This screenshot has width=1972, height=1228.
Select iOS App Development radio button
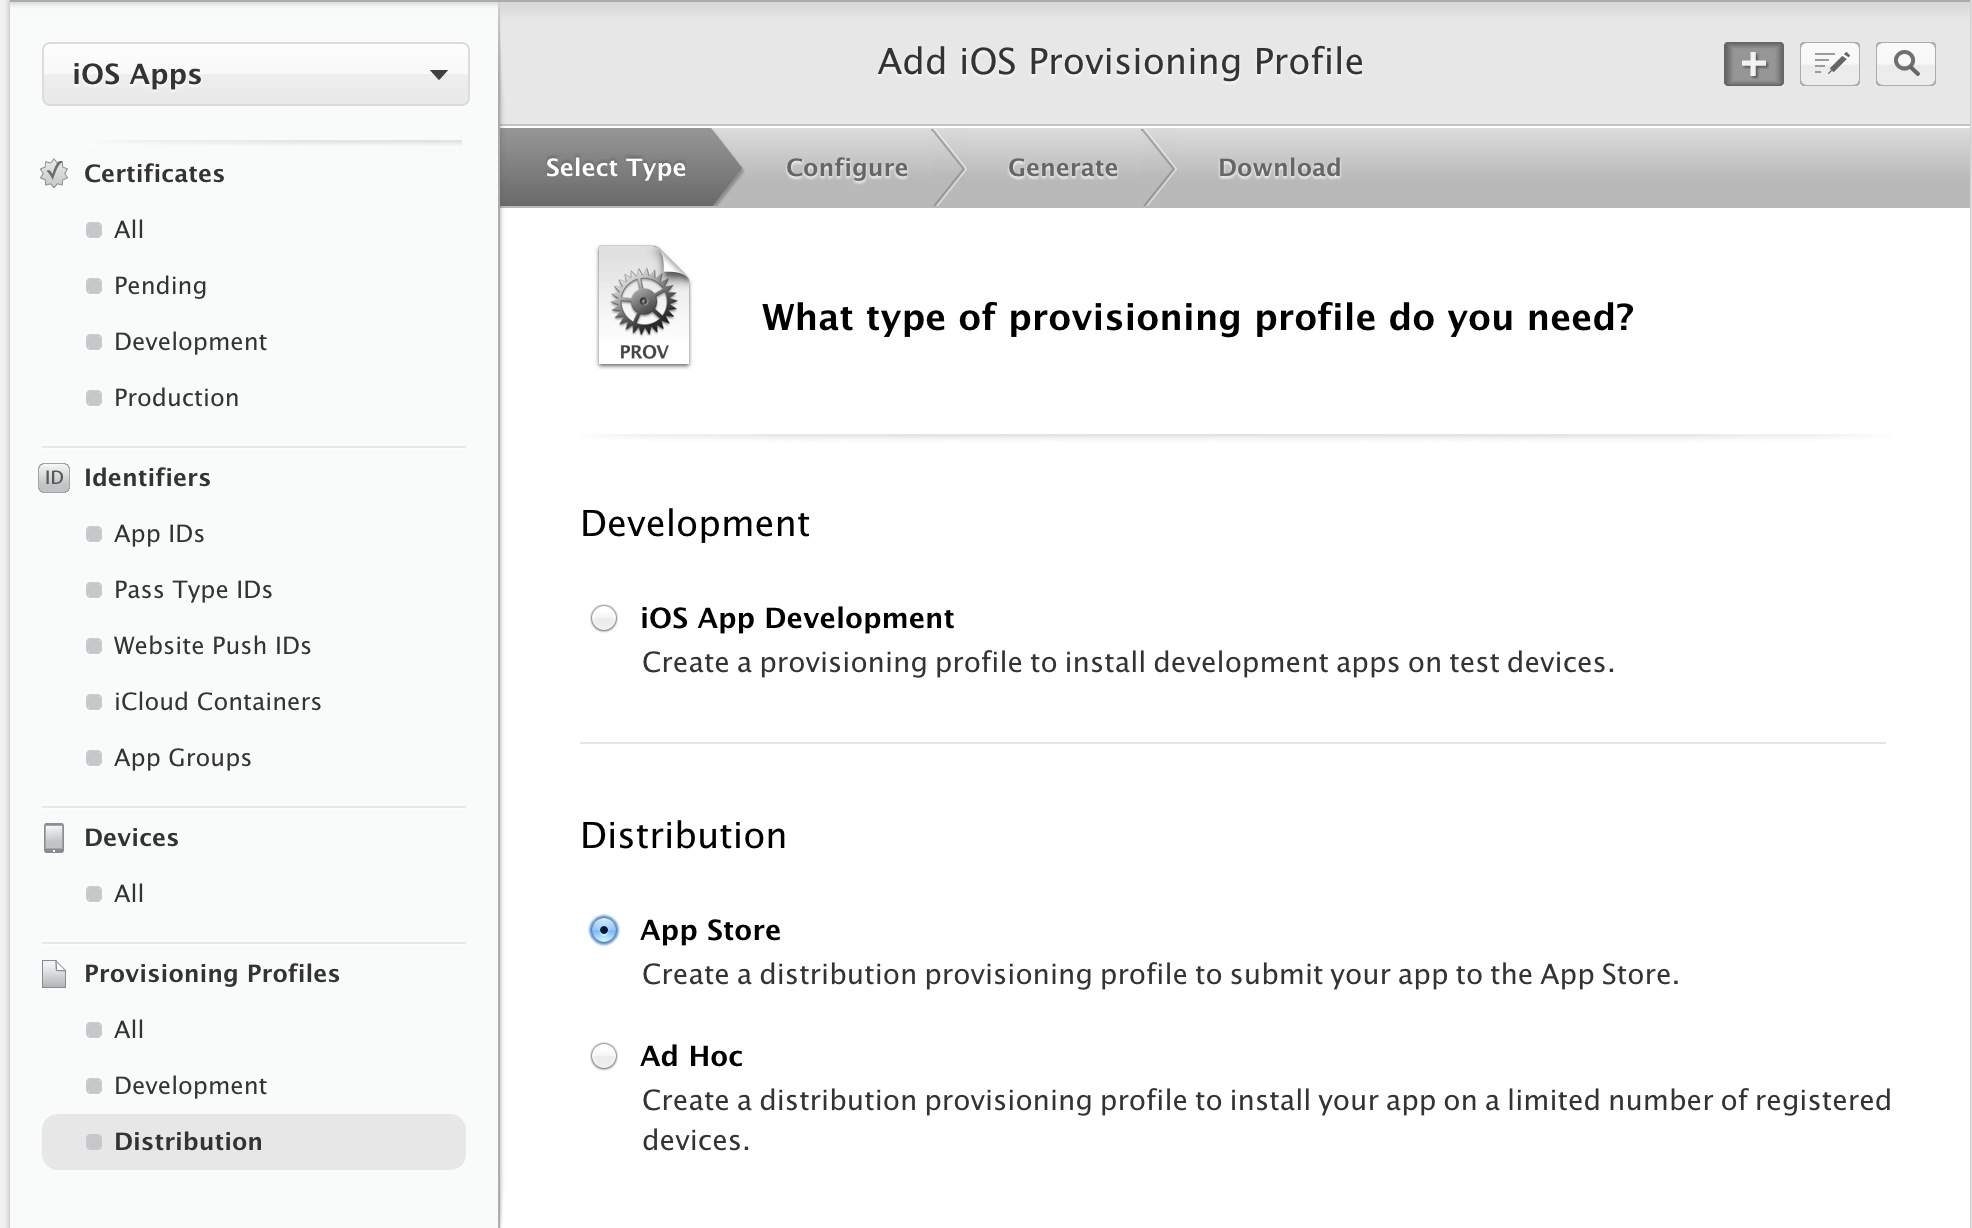pyautogui.click(x=604, y=619)
